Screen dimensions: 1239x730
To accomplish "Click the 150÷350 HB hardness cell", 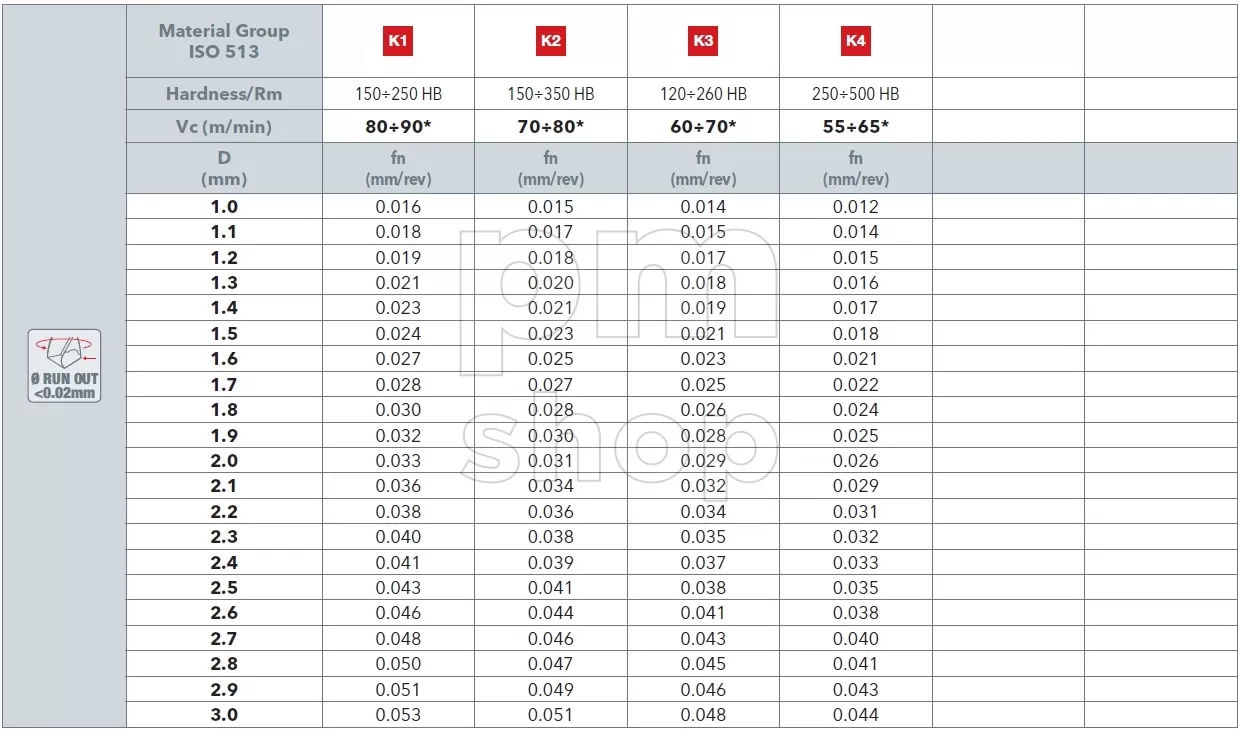I will (x=551, y=94).
